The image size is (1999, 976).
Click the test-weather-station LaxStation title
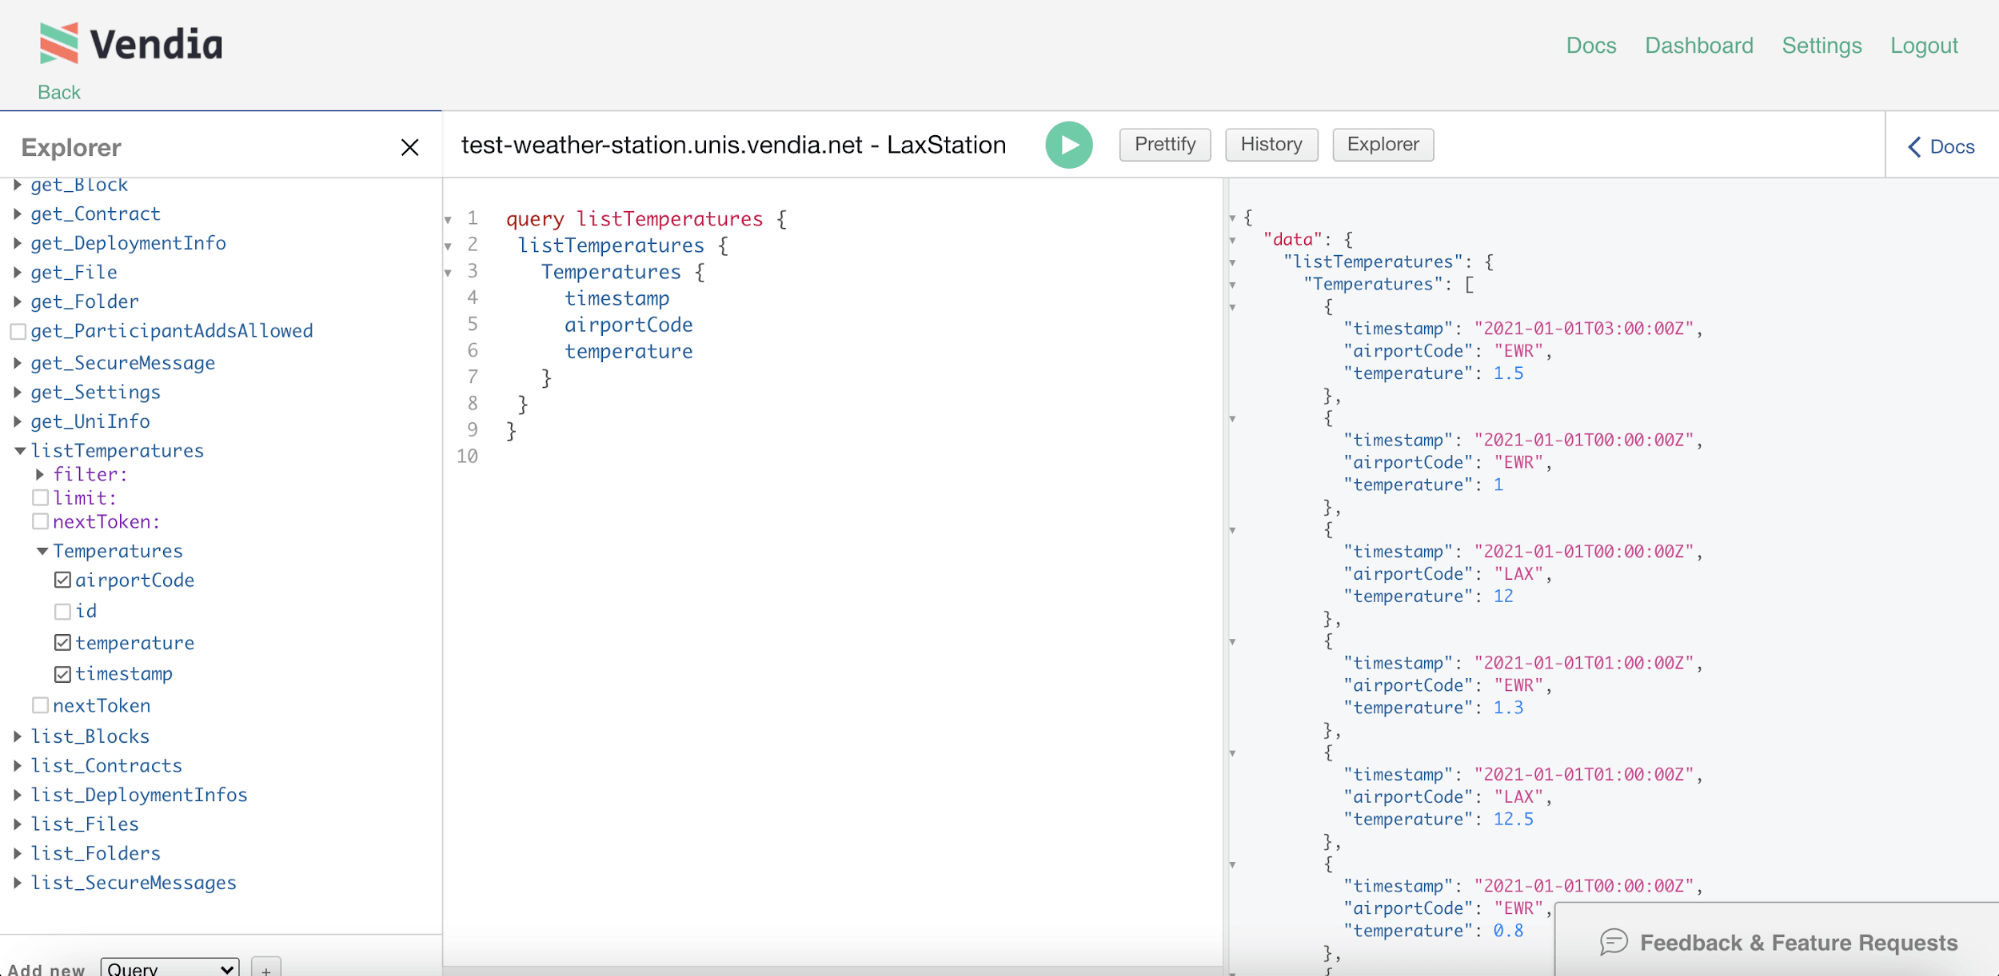pos(733,145)
